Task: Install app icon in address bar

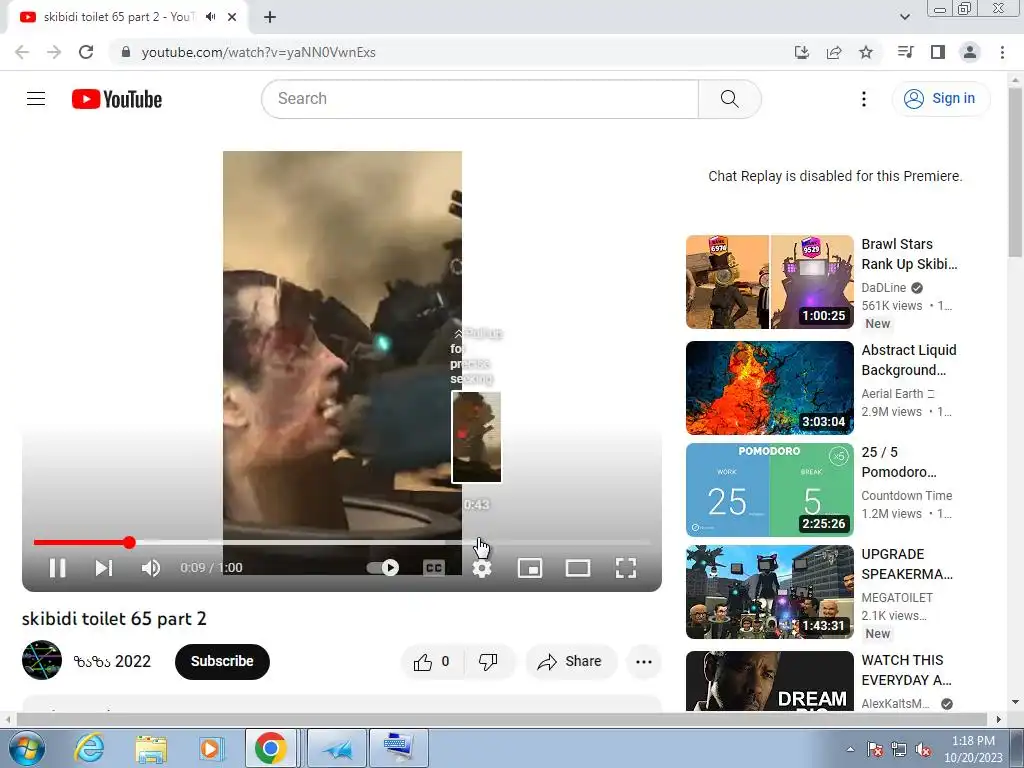Action: (802, 52)
